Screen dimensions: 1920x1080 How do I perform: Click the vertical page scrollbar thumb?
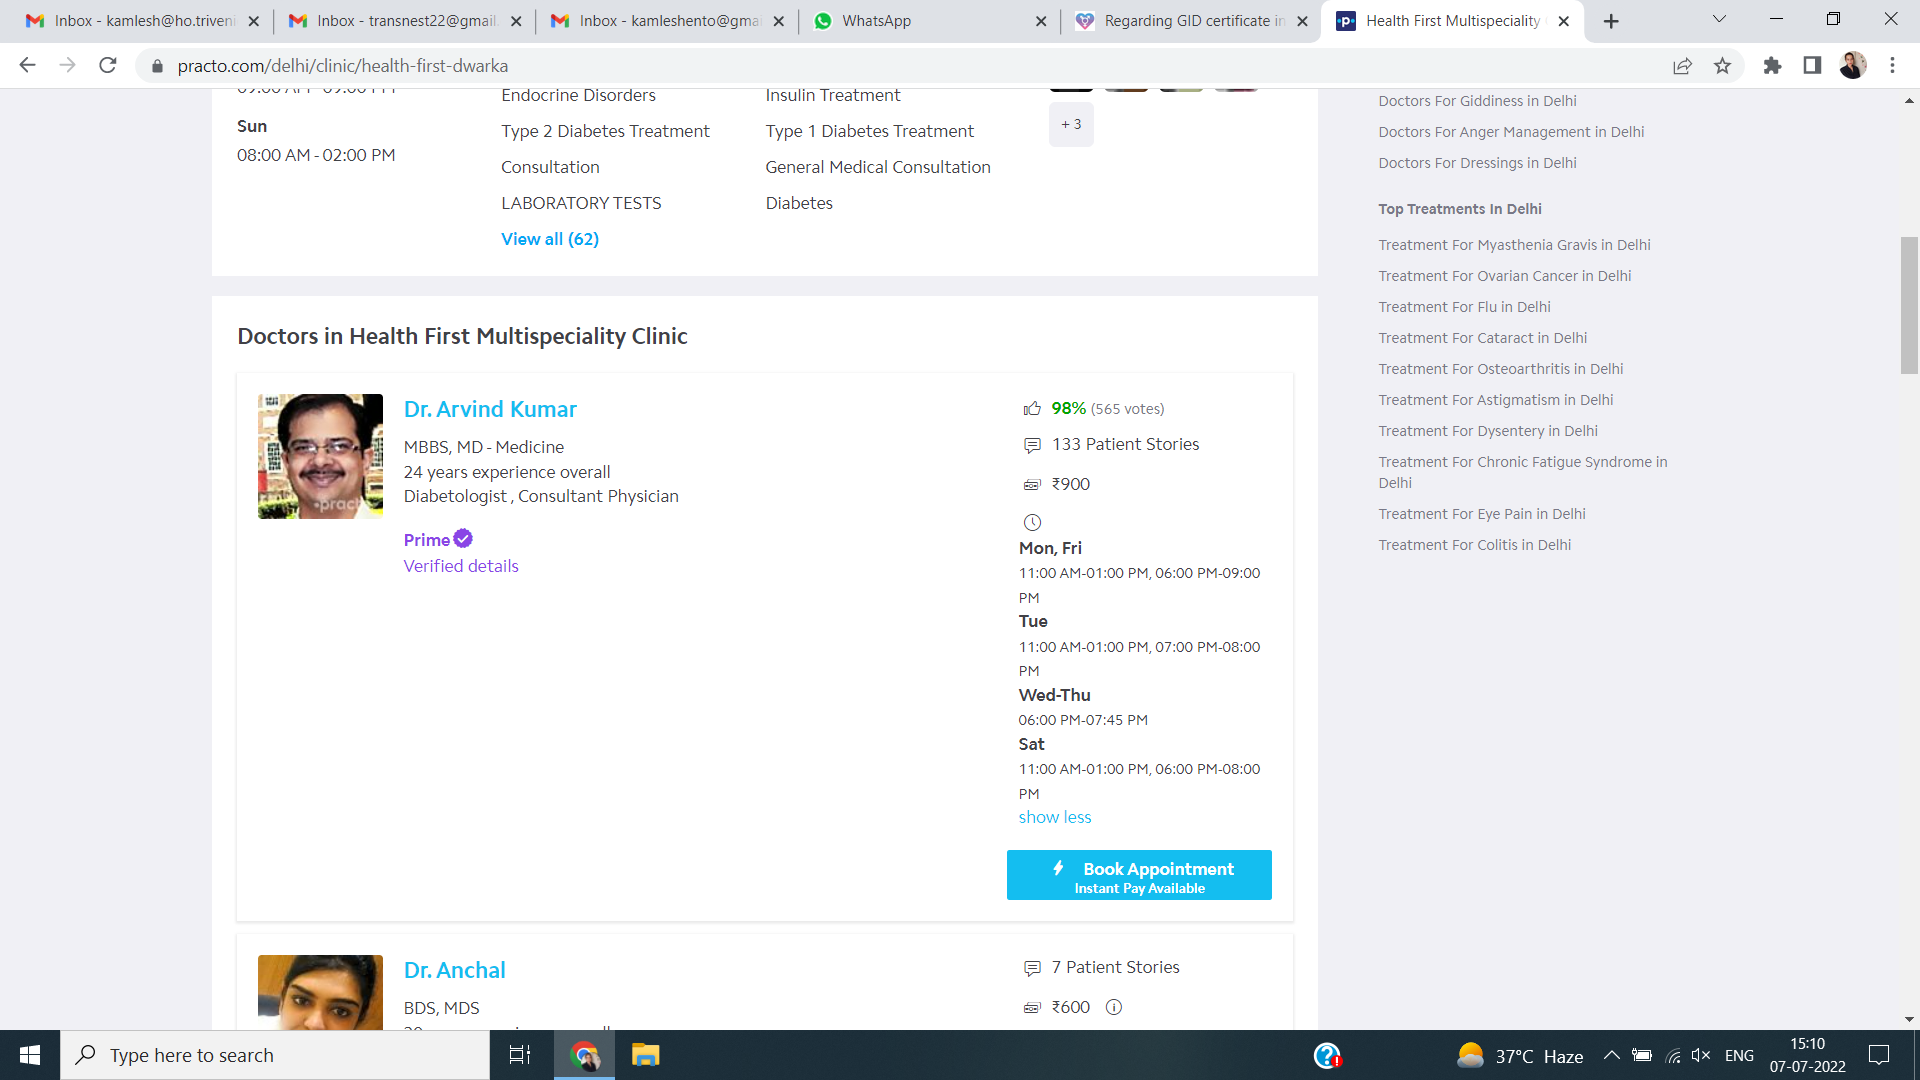pos(1909,305)
